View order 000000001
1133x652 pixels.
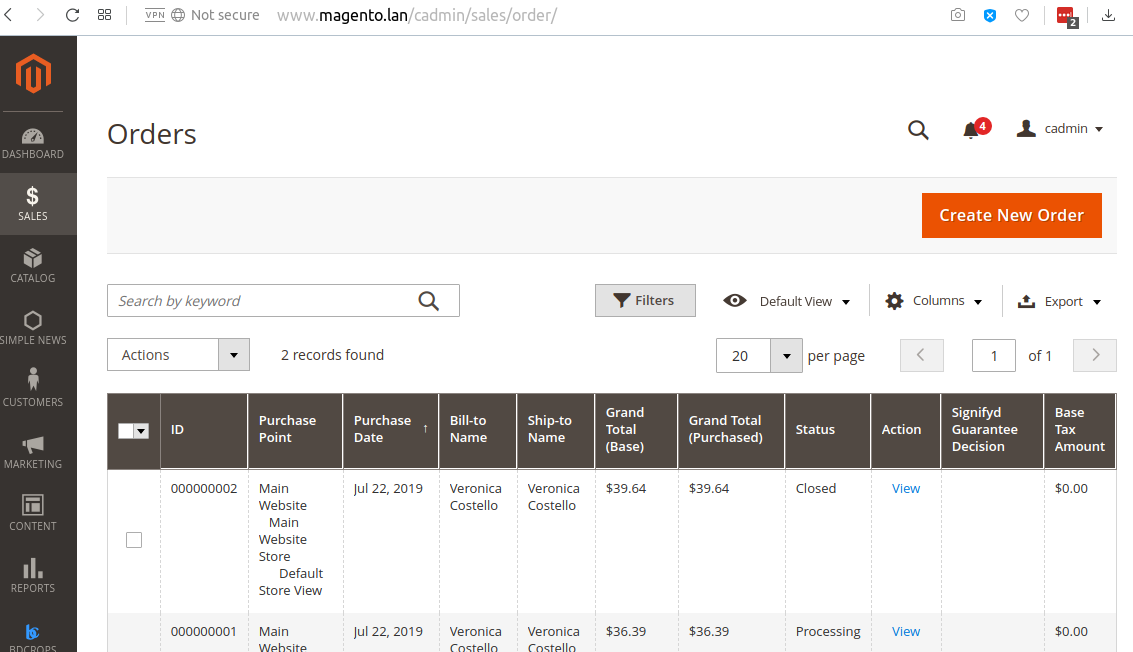905,632
